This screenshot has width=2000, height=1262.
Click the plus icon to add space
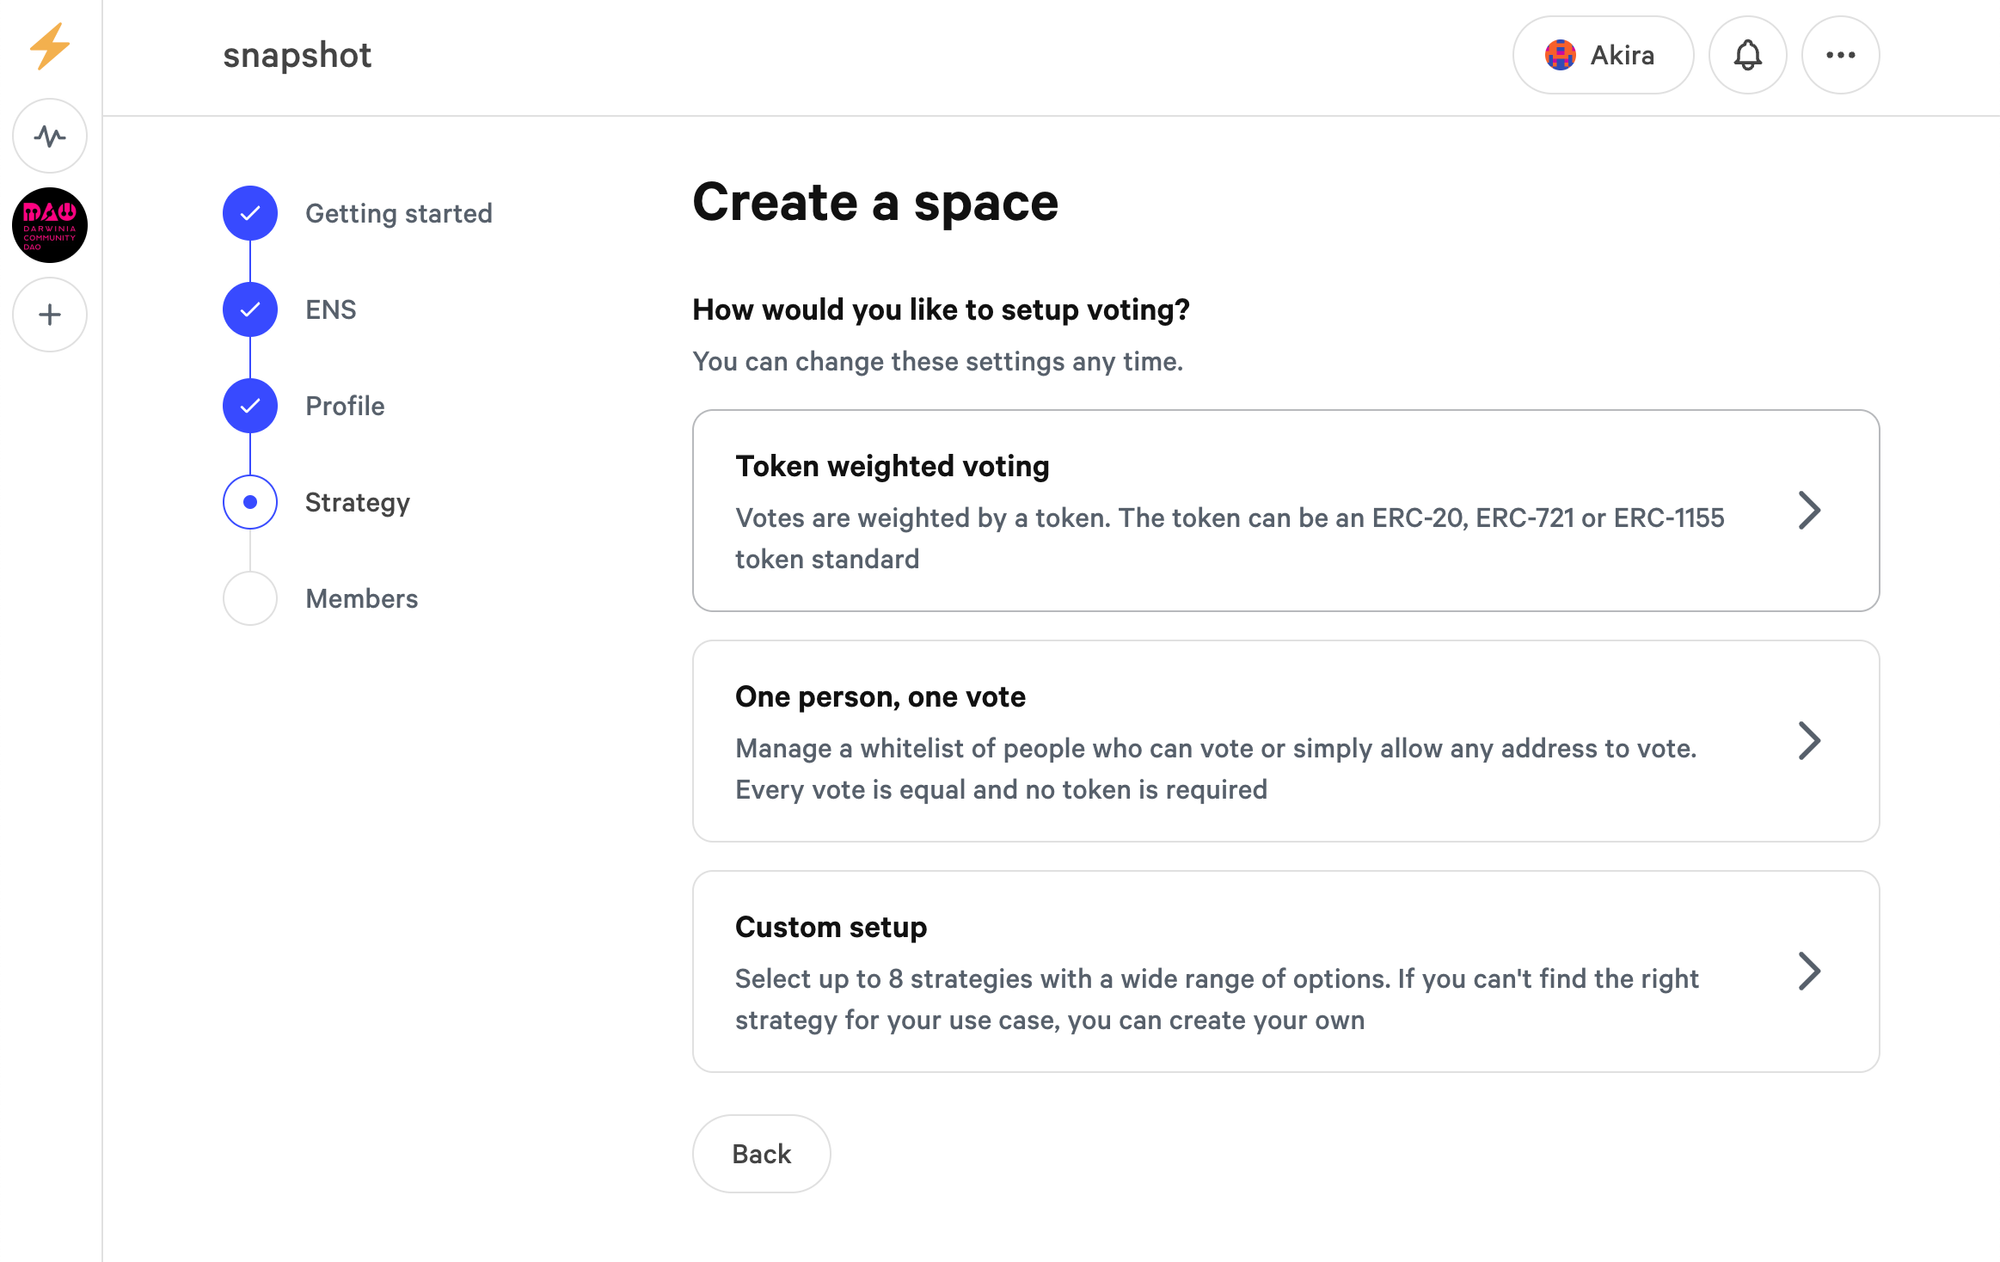click(50, 315)
